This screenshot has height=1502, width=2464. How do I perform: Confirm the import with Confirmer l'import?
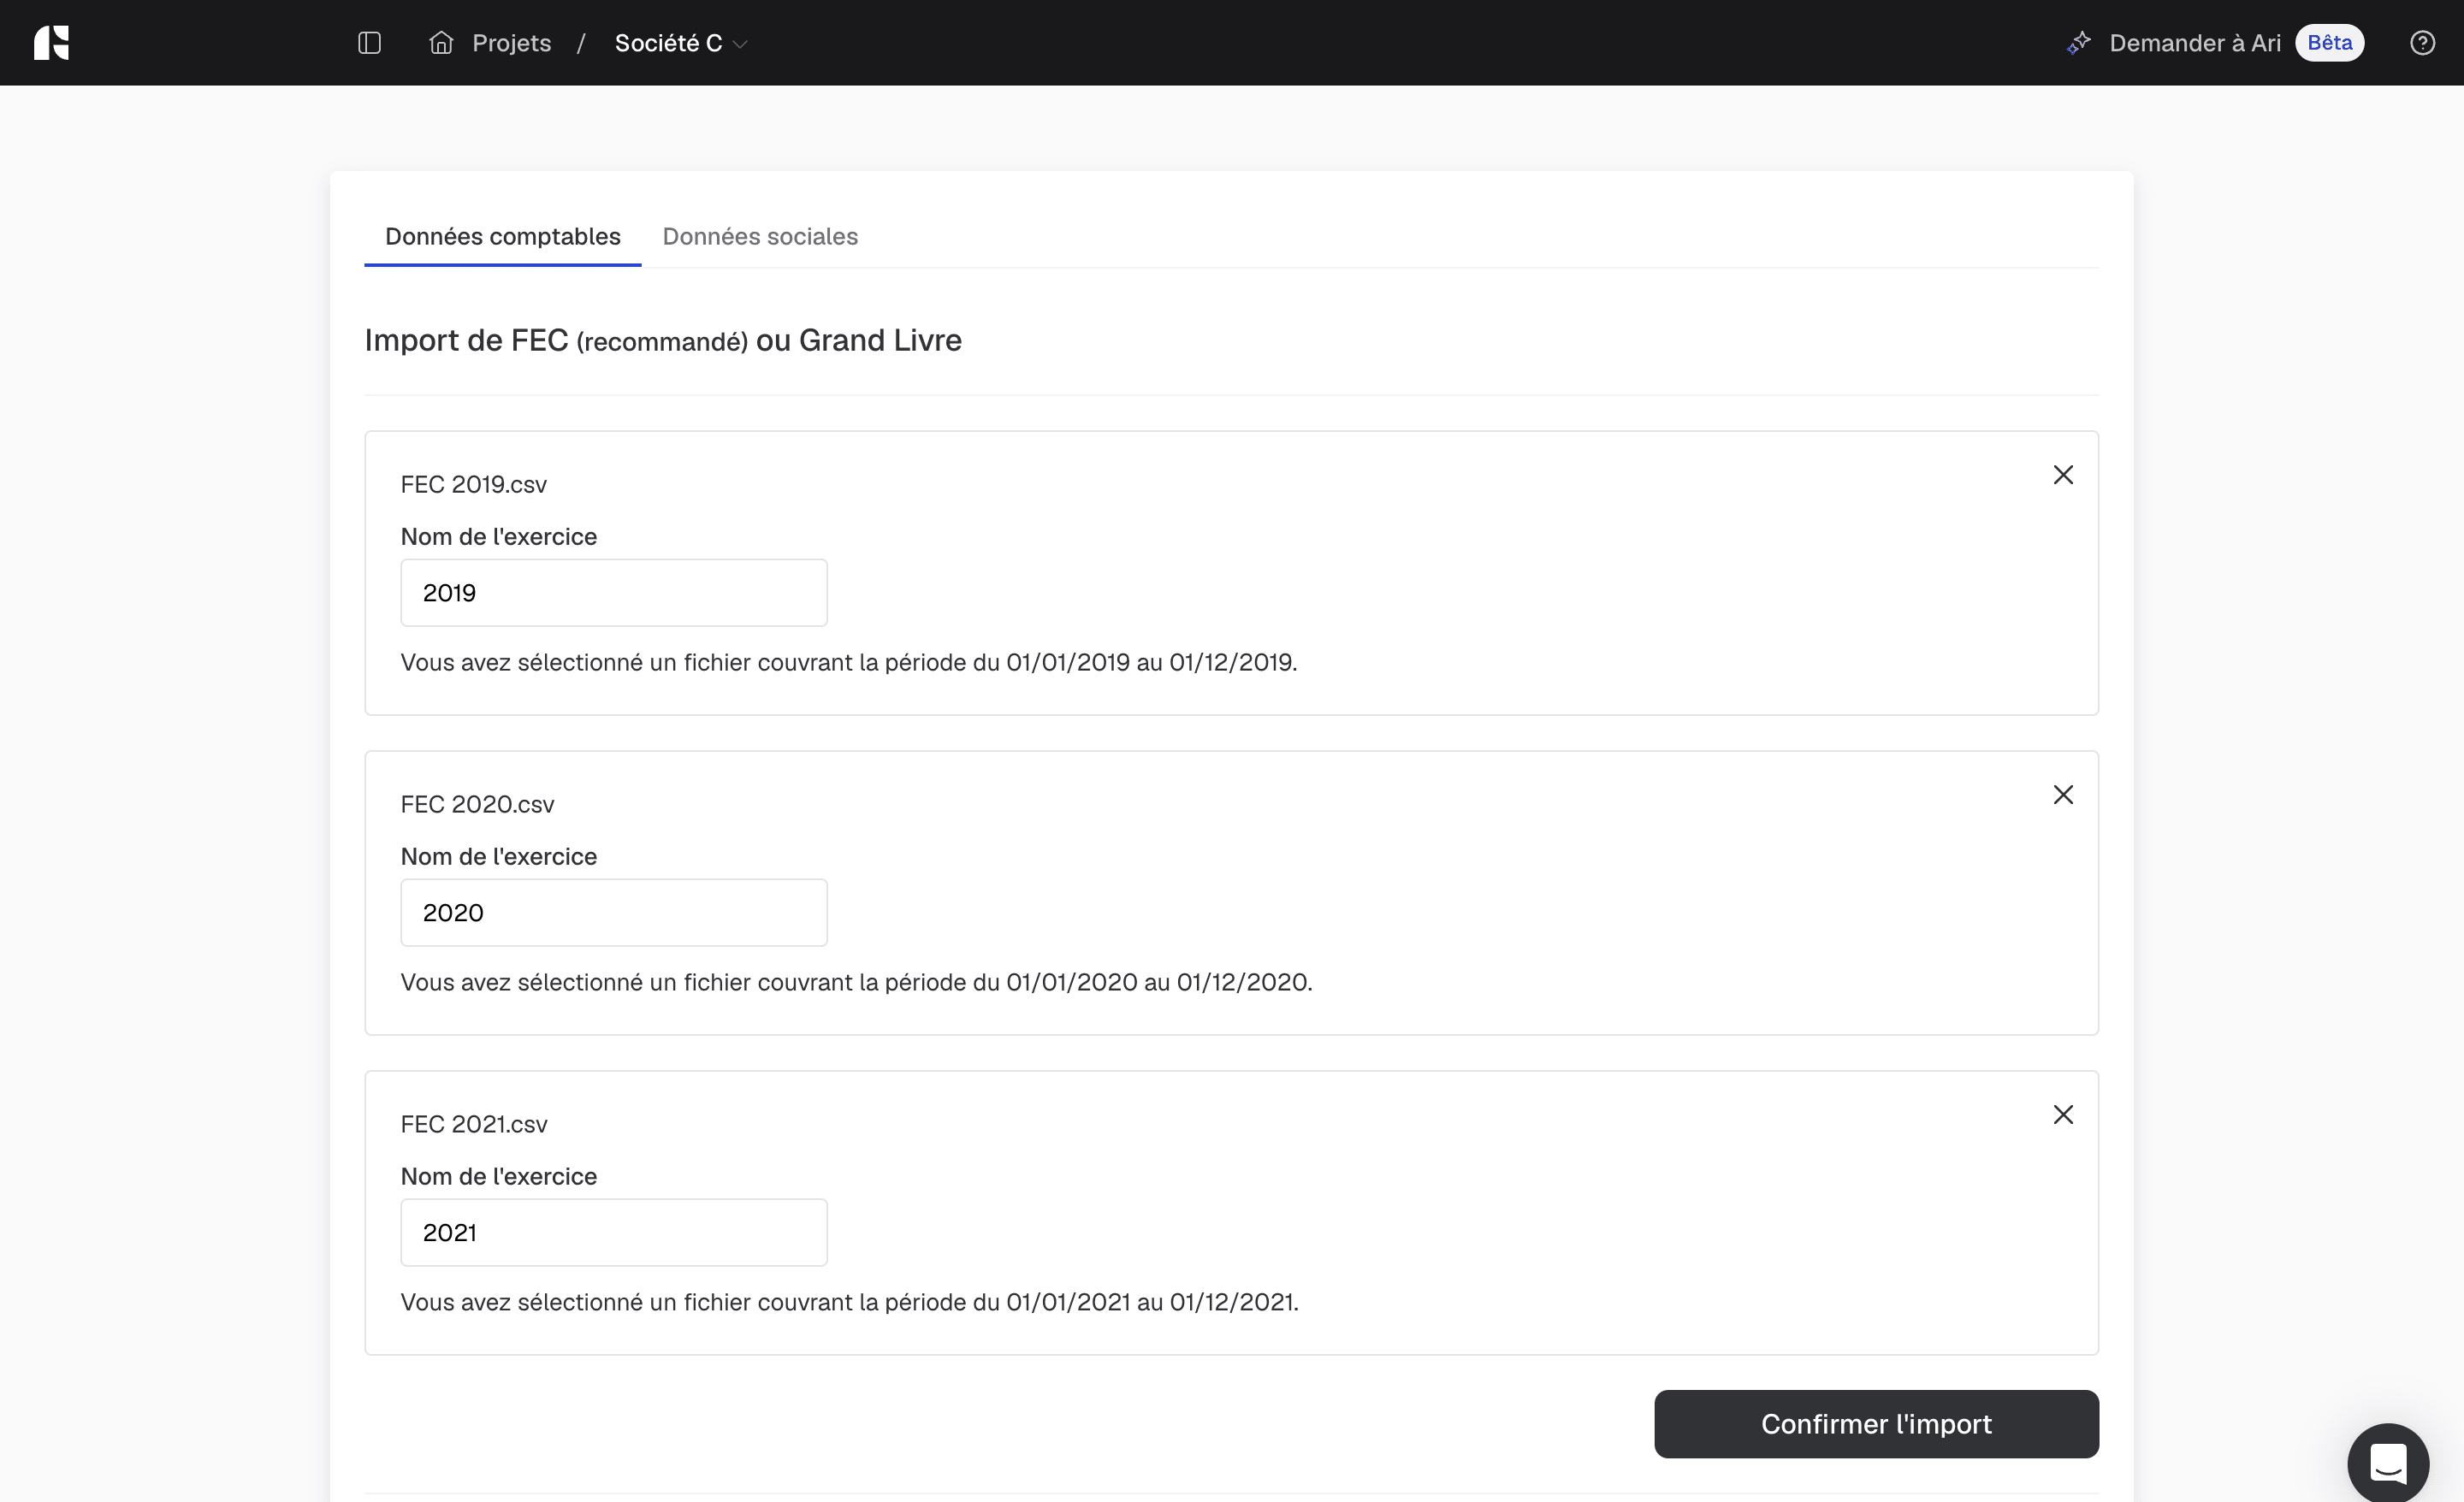click(x=1876, y=1424)
